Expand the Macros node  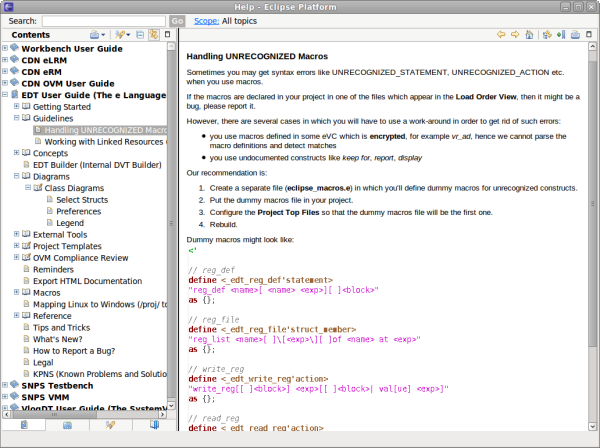[16, 292]
